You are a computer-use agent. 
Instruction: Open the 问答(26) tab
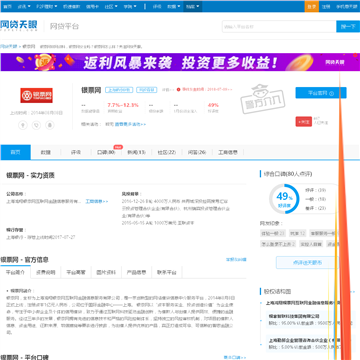click(x=196, y=152)
